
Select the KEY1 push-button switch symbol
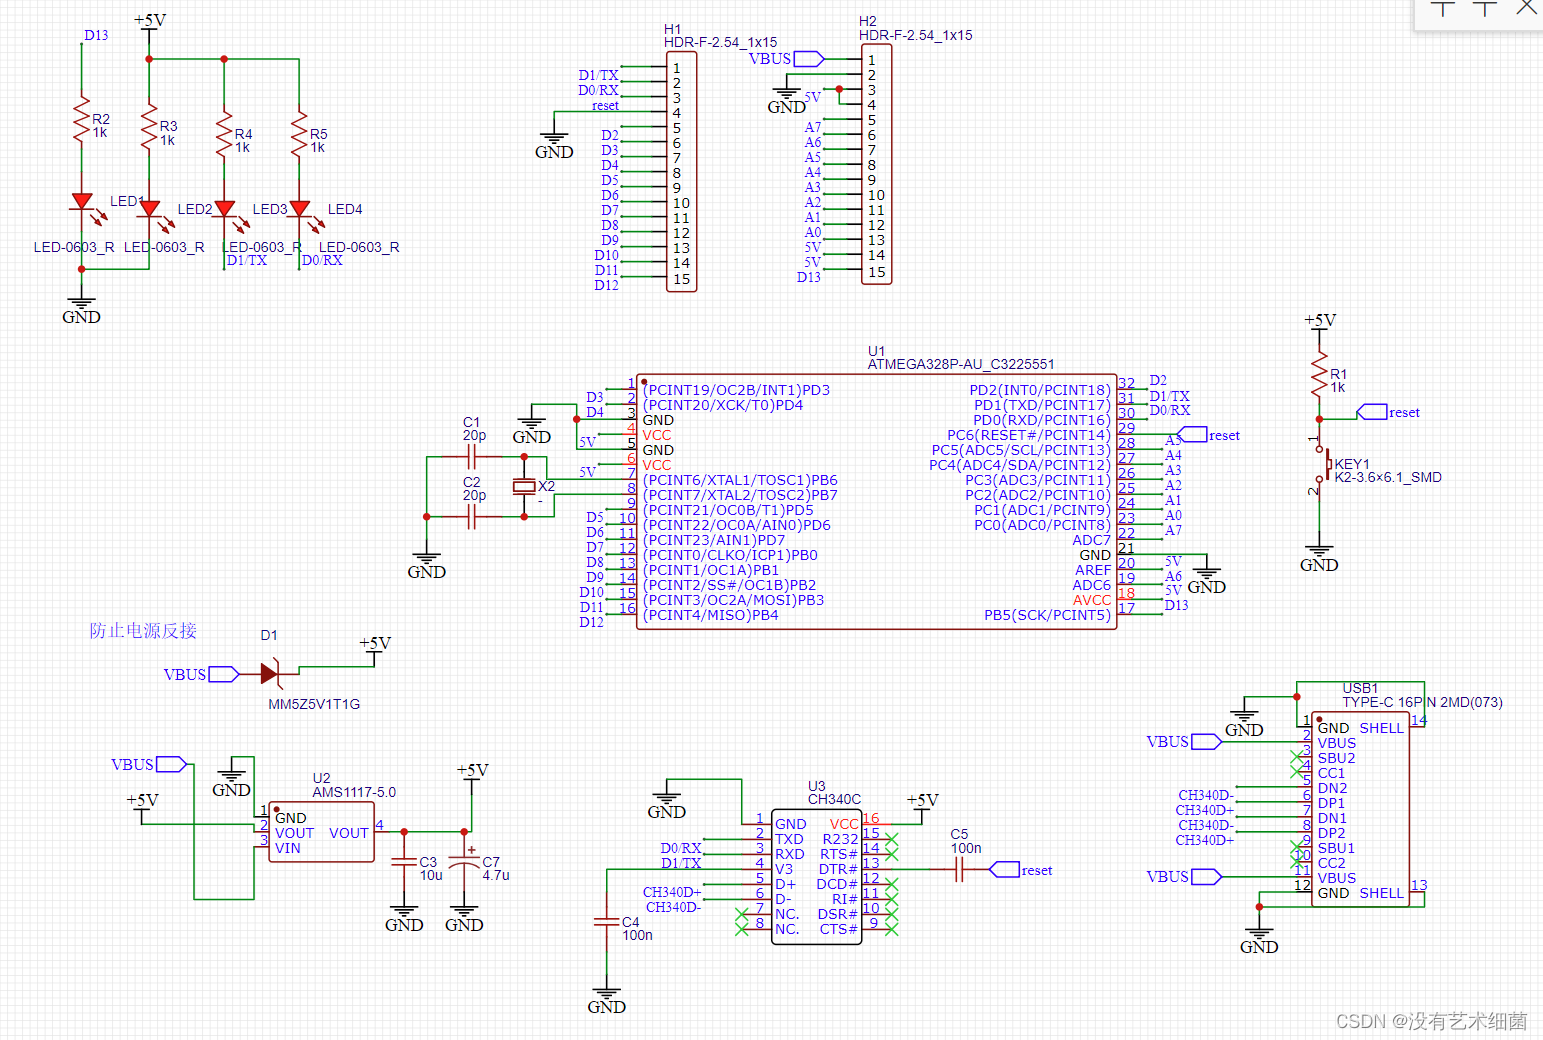[1322, 465]
